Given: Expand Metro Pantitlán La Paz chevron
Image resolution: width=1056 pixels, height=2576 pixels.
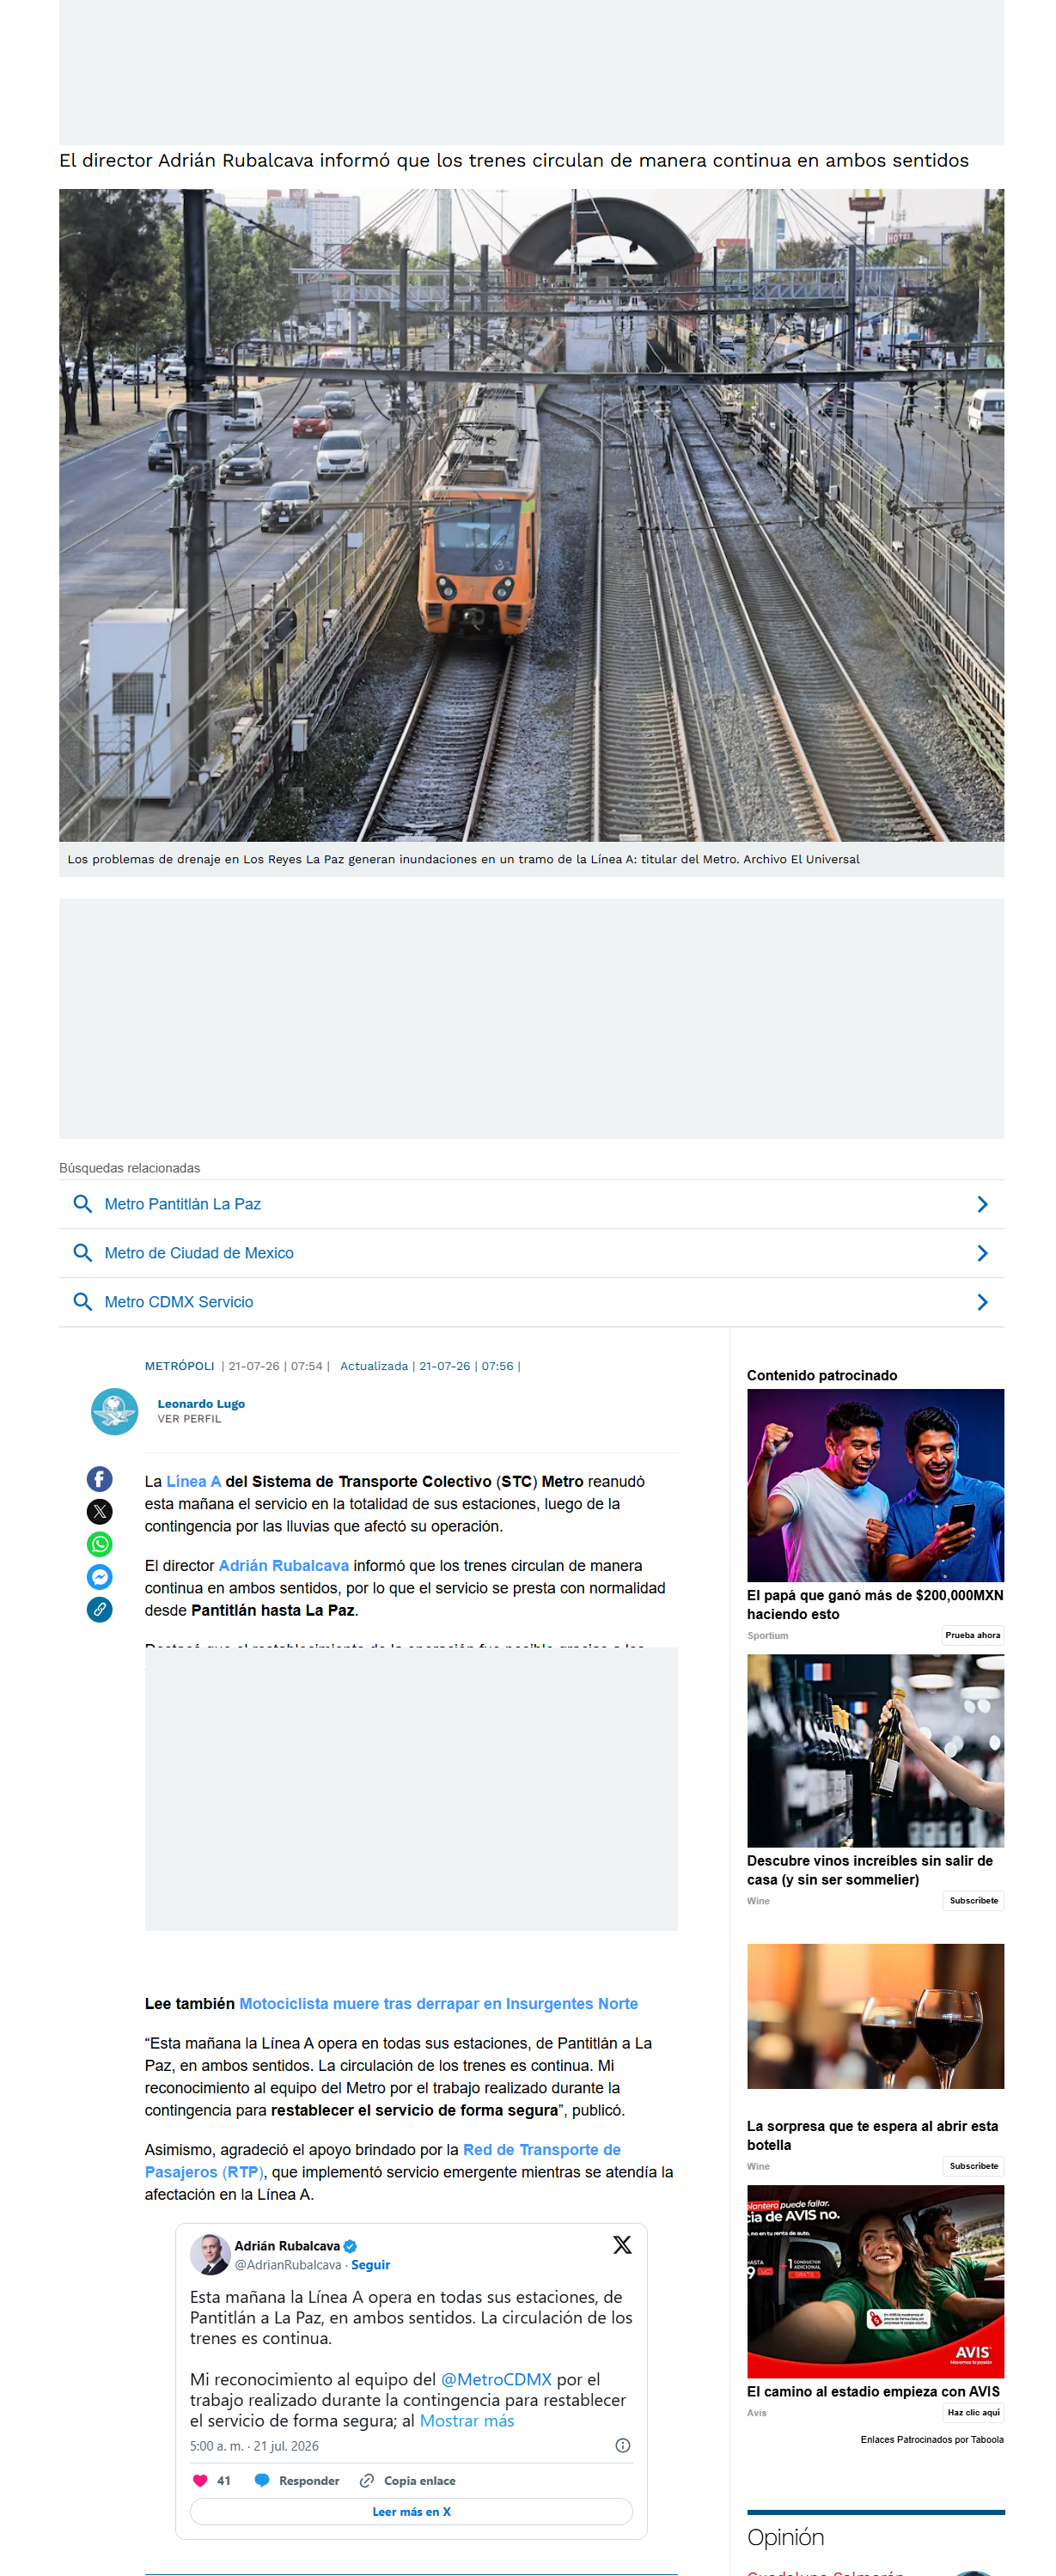Looking at the screenshot, I should coord(982,1204).
